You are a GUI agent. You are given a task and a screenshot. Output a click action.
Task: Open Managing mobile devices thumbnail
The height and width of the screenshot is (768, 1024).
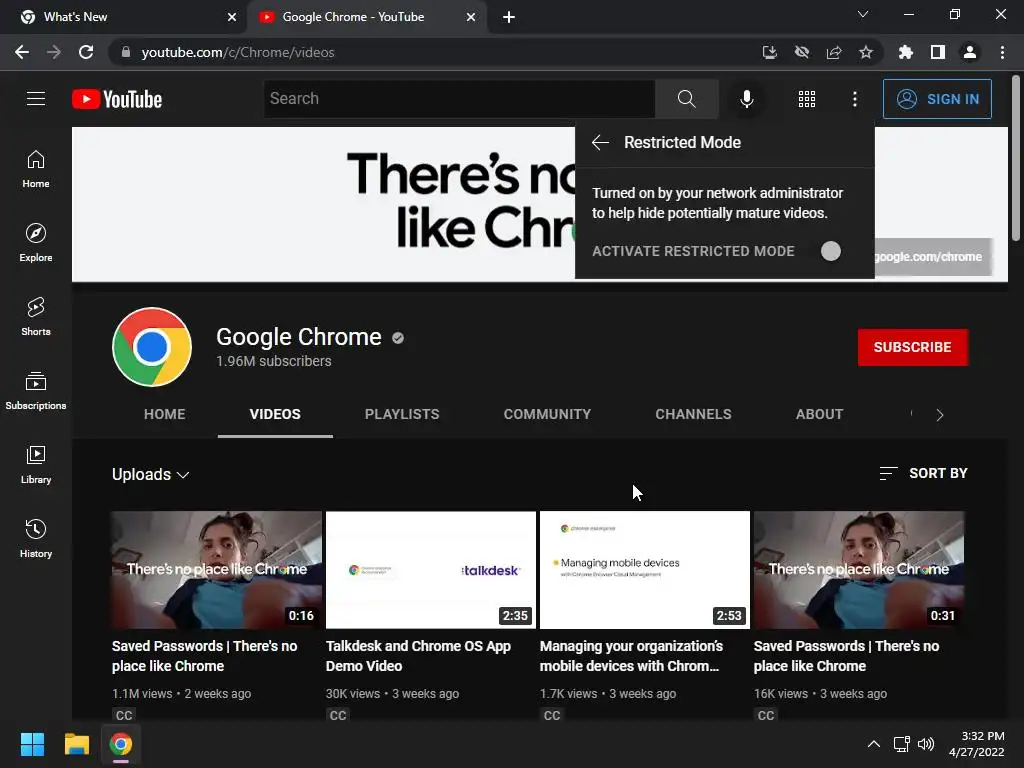click(x=645, y=569)
